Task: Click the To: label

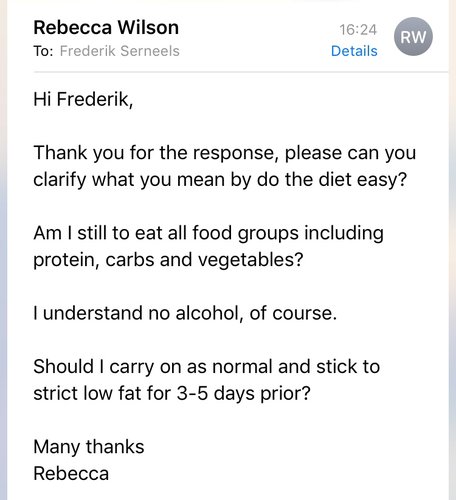Action: coord(43,51)
